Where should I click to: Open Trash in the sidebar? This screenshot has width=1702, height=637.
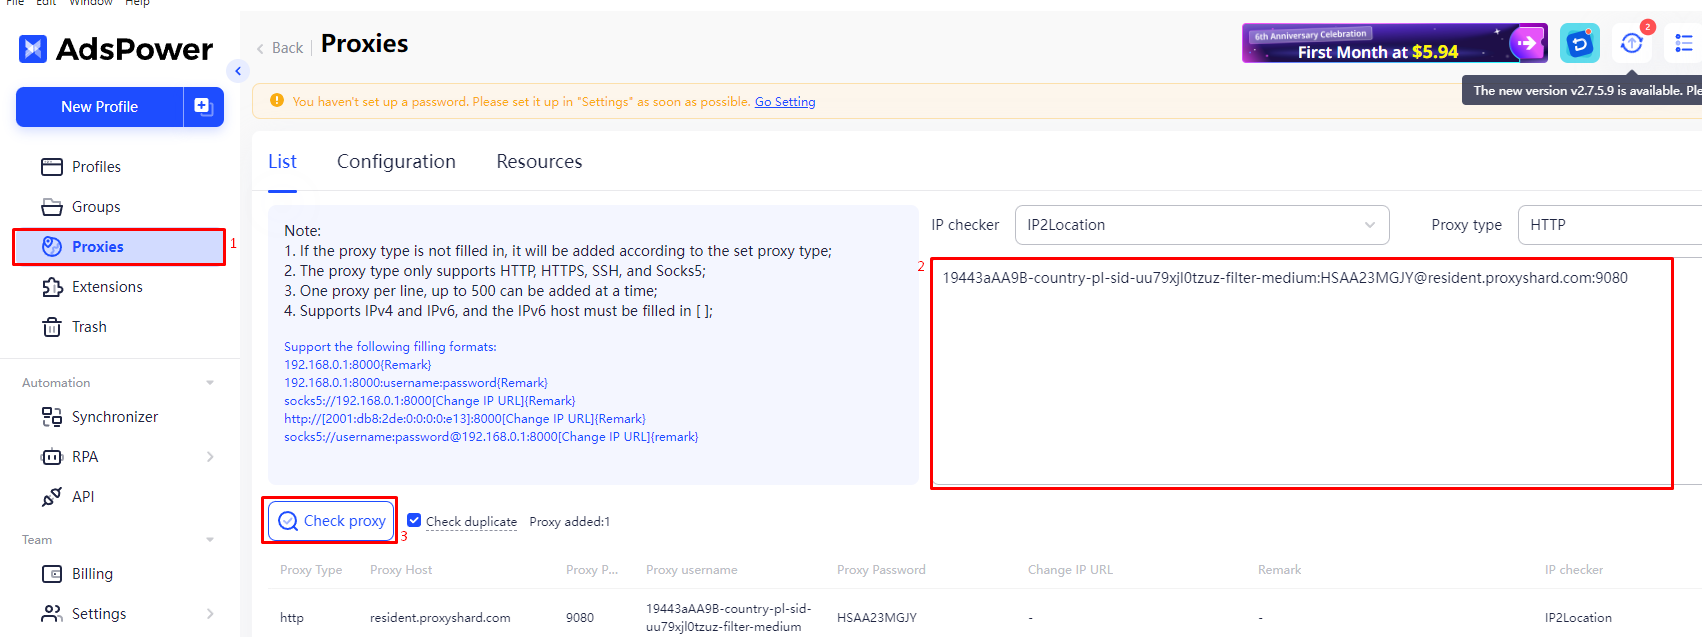89,327
